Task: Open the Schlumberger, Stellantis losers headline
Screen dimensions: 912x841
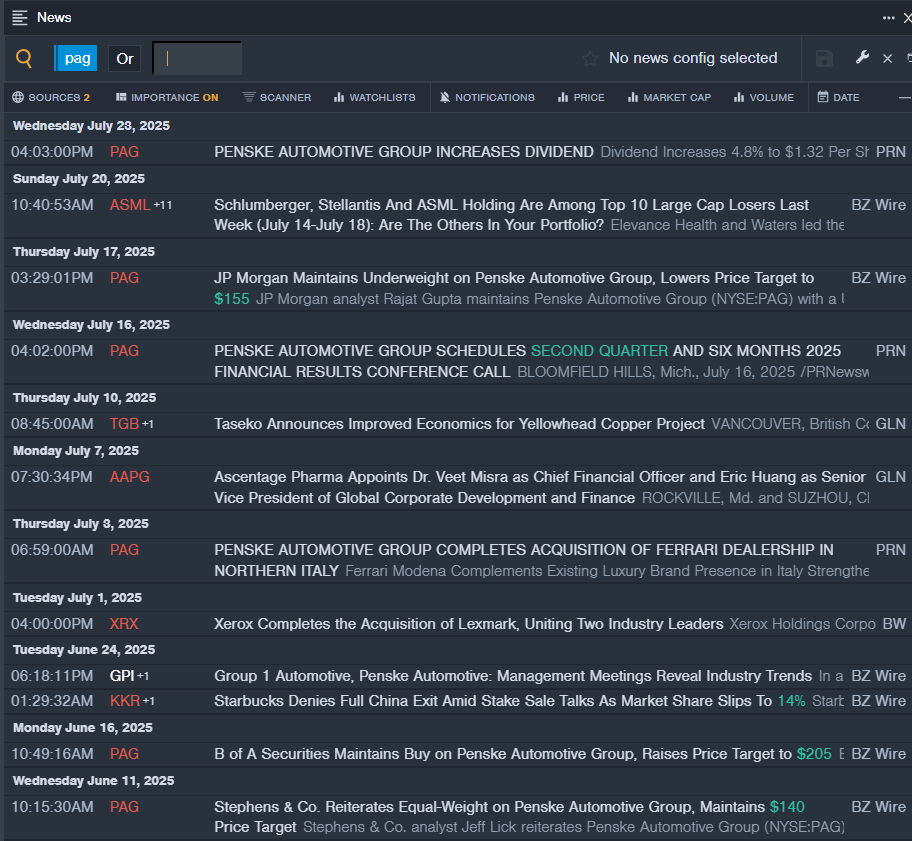Action: coord(511,215)
